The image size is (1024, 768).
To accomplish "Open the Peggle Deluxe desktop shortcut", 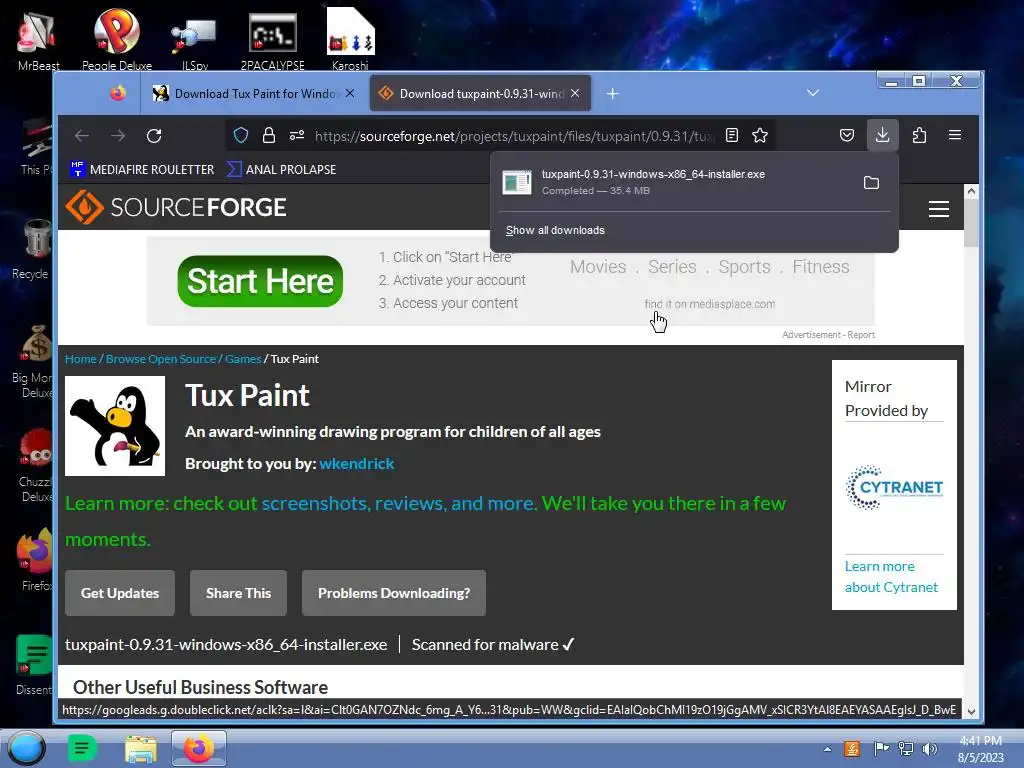I will pos(117,39).
